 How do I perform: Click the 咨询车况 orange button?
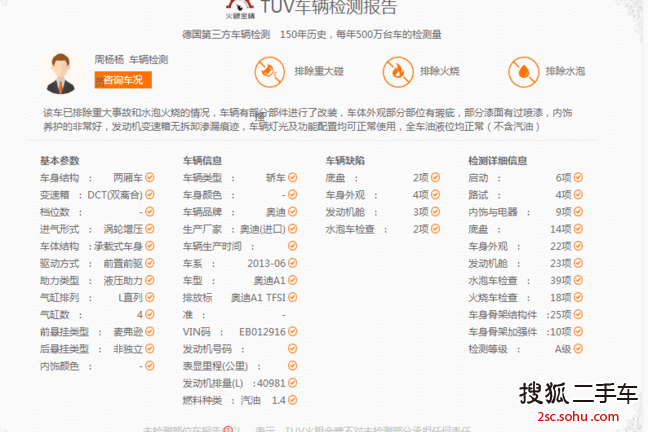pyautogui.click(x=123, y=80)
